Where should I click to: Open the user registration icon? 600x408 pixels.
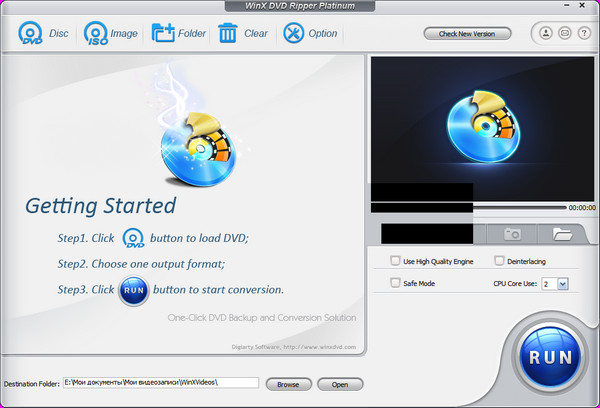click(x=546, y=33)
